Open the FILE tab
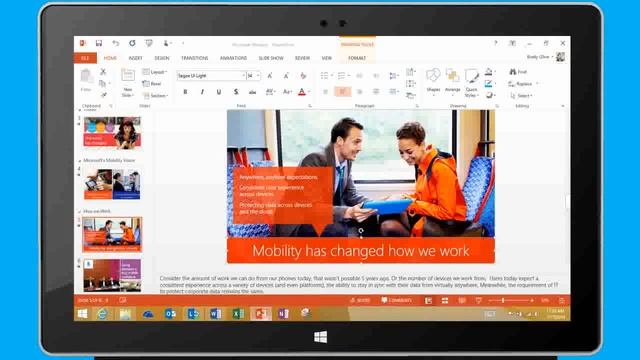640x360 pixels. tap(85, 58)
